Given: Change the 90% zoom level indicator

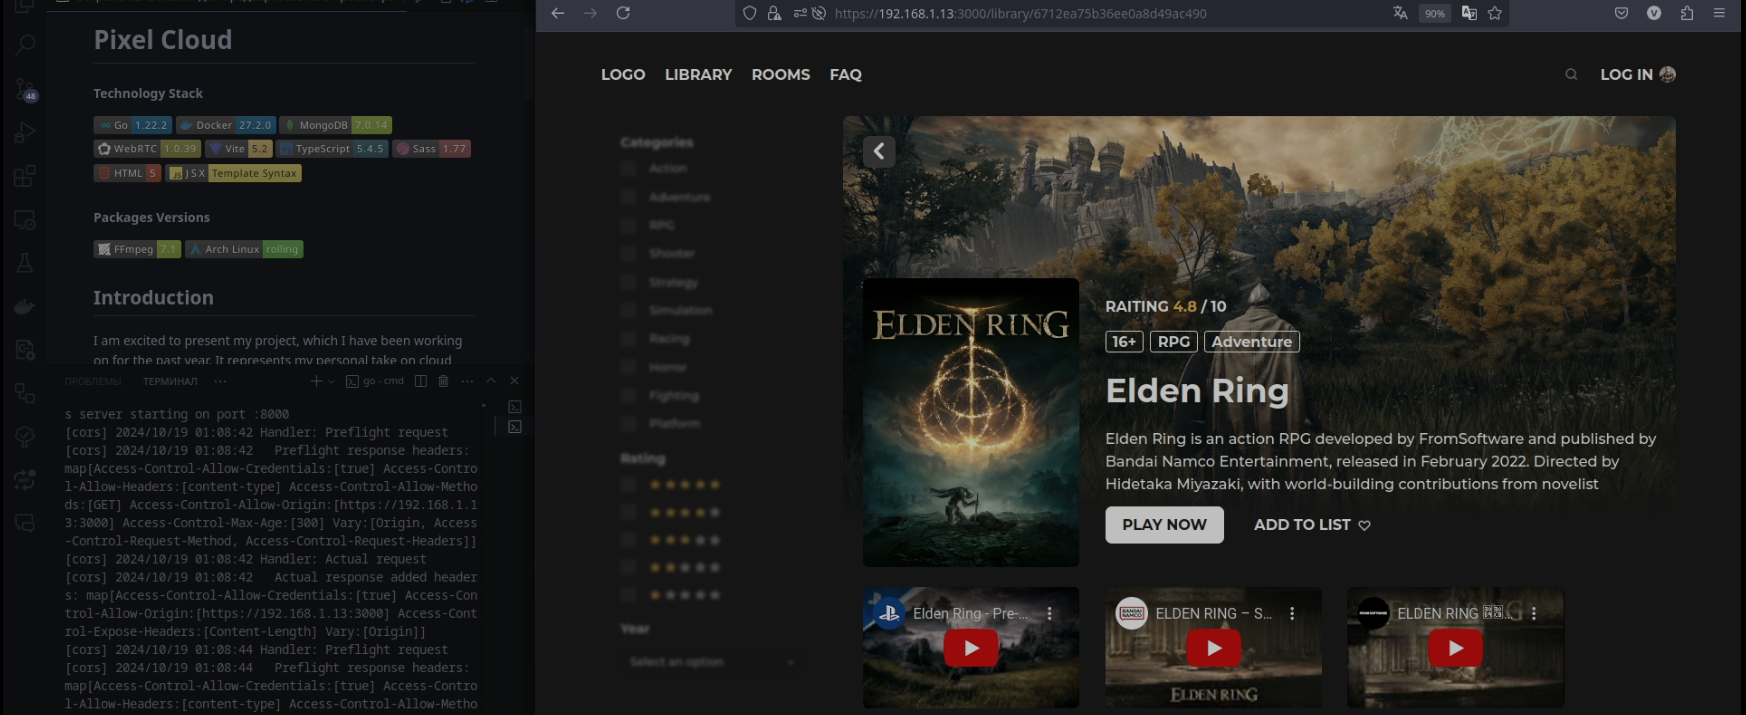Looking at the screenshot, I should coord(1435,14).
